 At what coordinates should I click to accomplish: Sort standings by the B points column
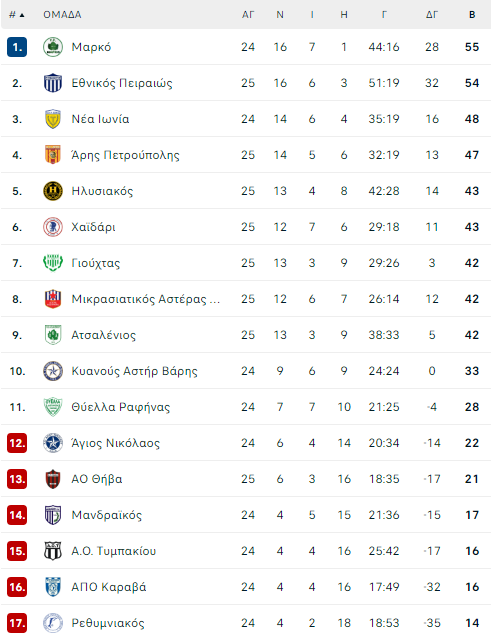pos(472,15)
